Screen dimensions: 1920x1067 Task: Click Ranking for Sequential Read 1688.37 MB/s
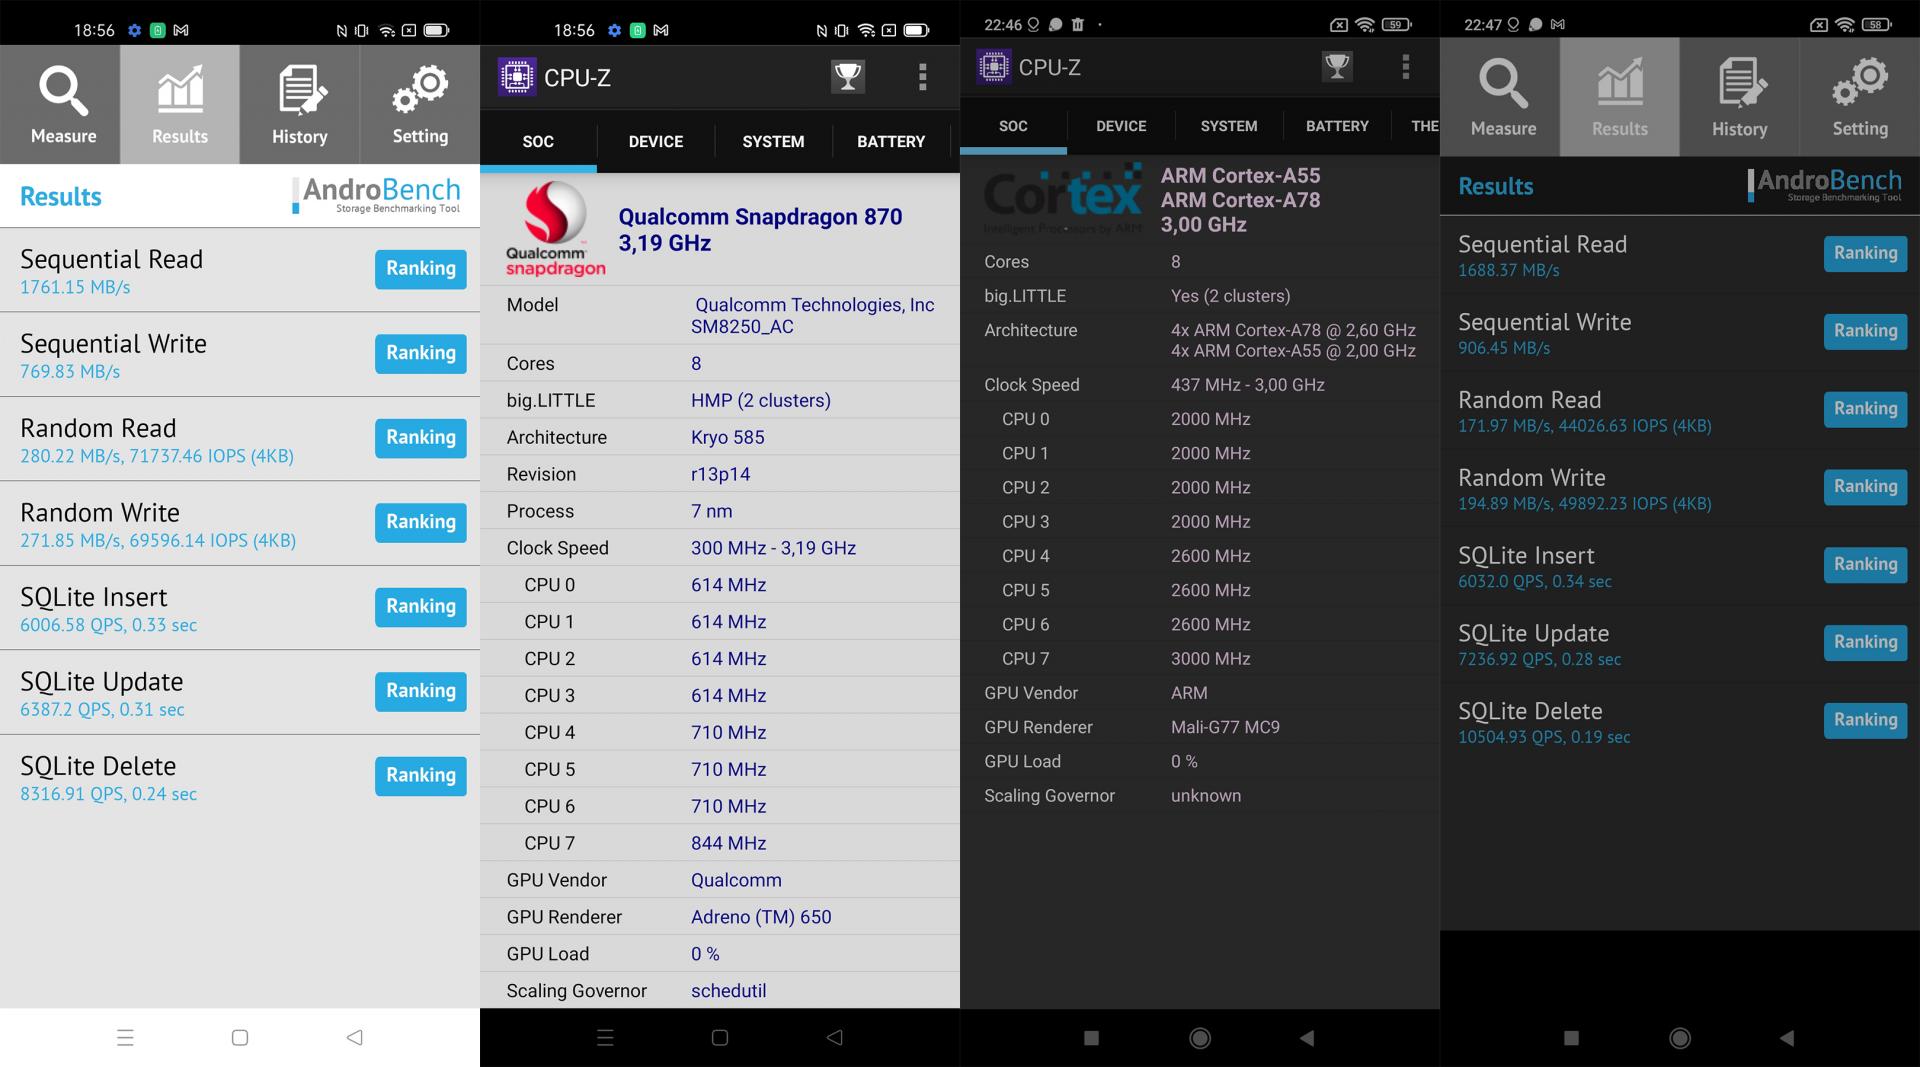pyautogui.click(x=1865, y=253)
